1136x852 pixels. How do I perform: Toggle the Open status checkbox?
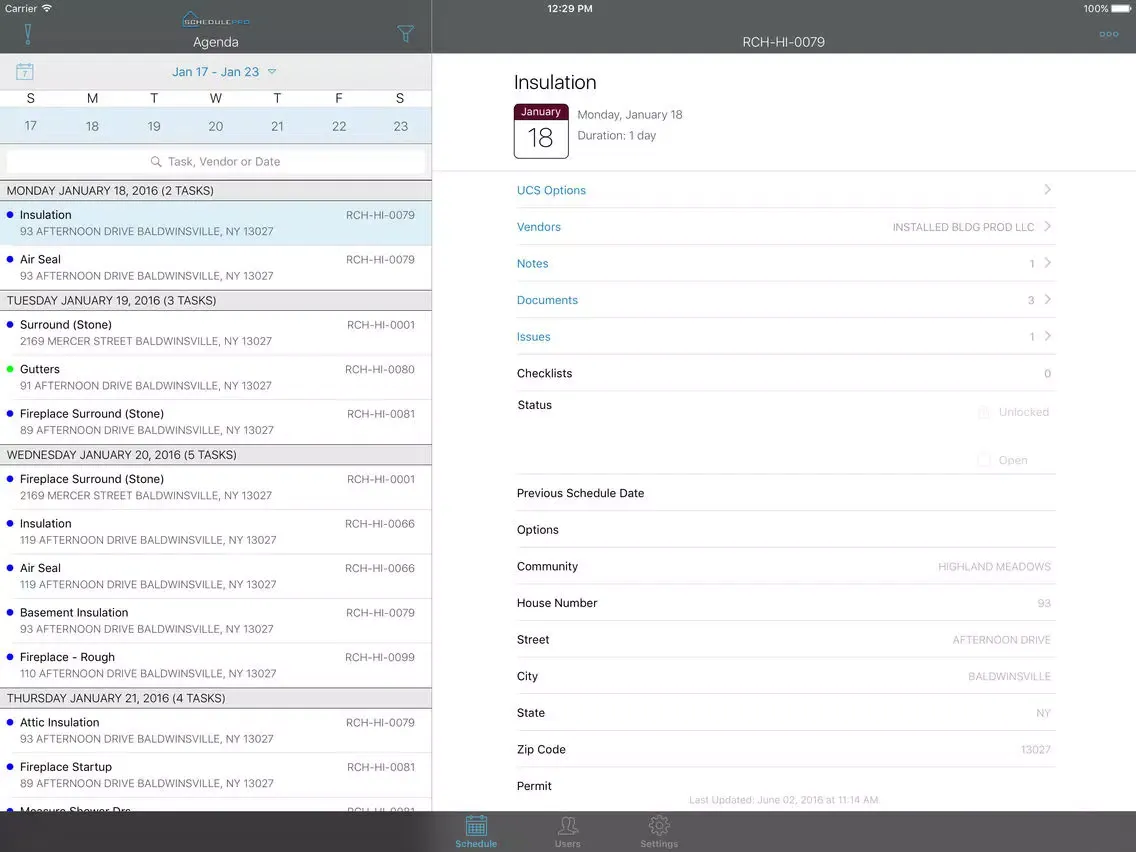[984, 460]
